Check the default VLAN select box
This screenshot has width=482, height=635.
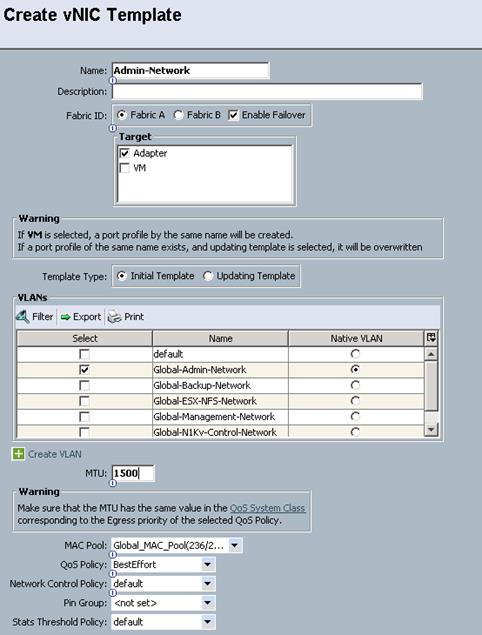pyautogui.click(x=84, y=354)
